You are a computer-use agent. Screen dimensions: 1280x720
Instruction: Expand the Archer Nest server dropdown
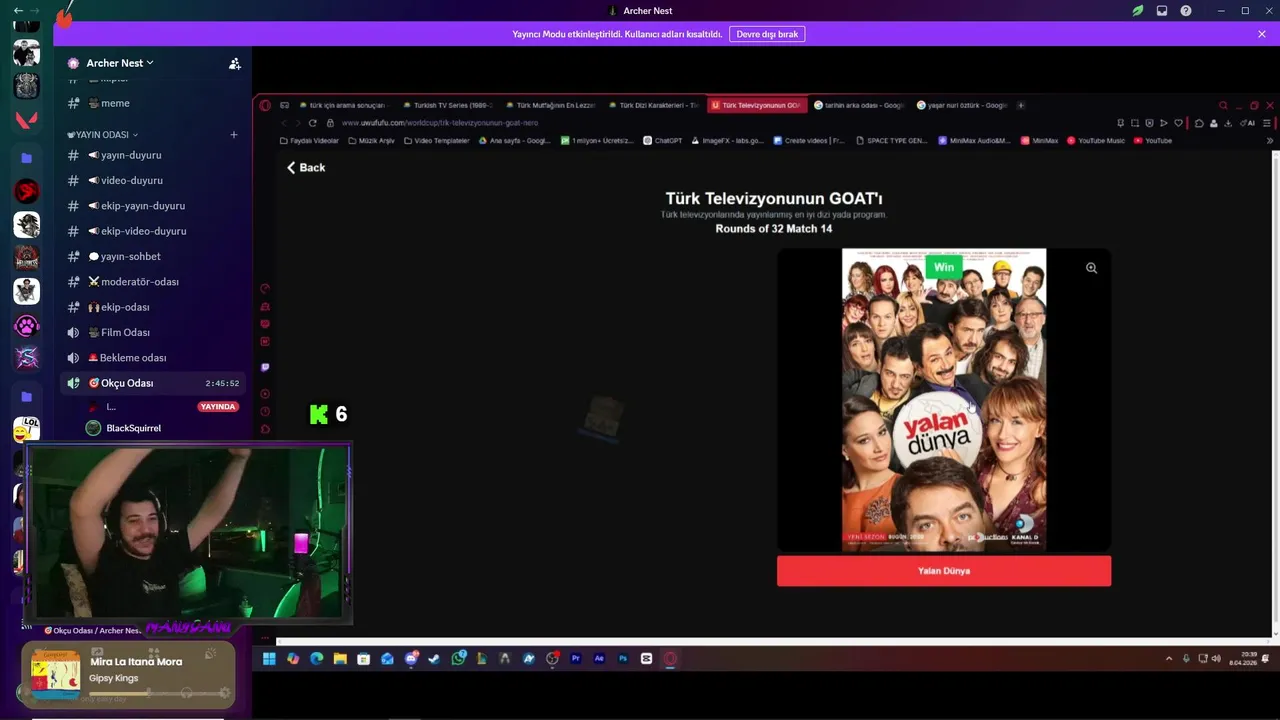tap(120, 63)
